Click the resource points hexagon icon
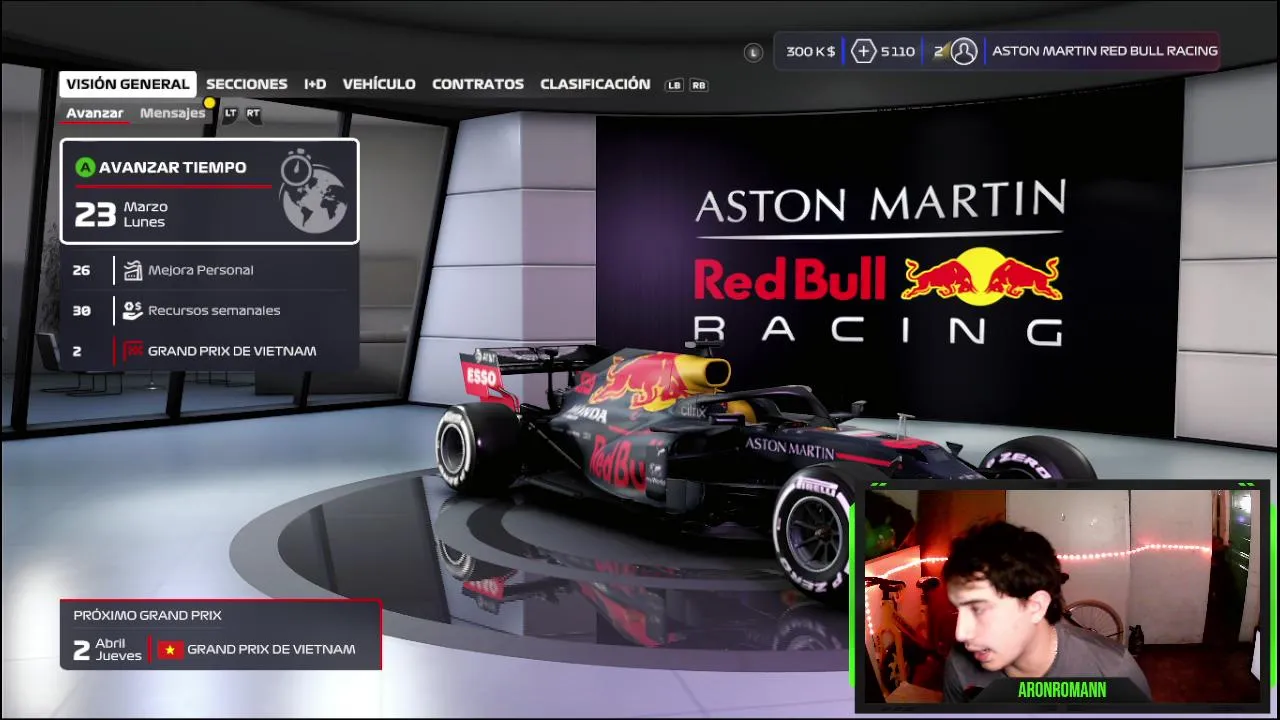Screen dimensions: 1280x720 point(864,51)
